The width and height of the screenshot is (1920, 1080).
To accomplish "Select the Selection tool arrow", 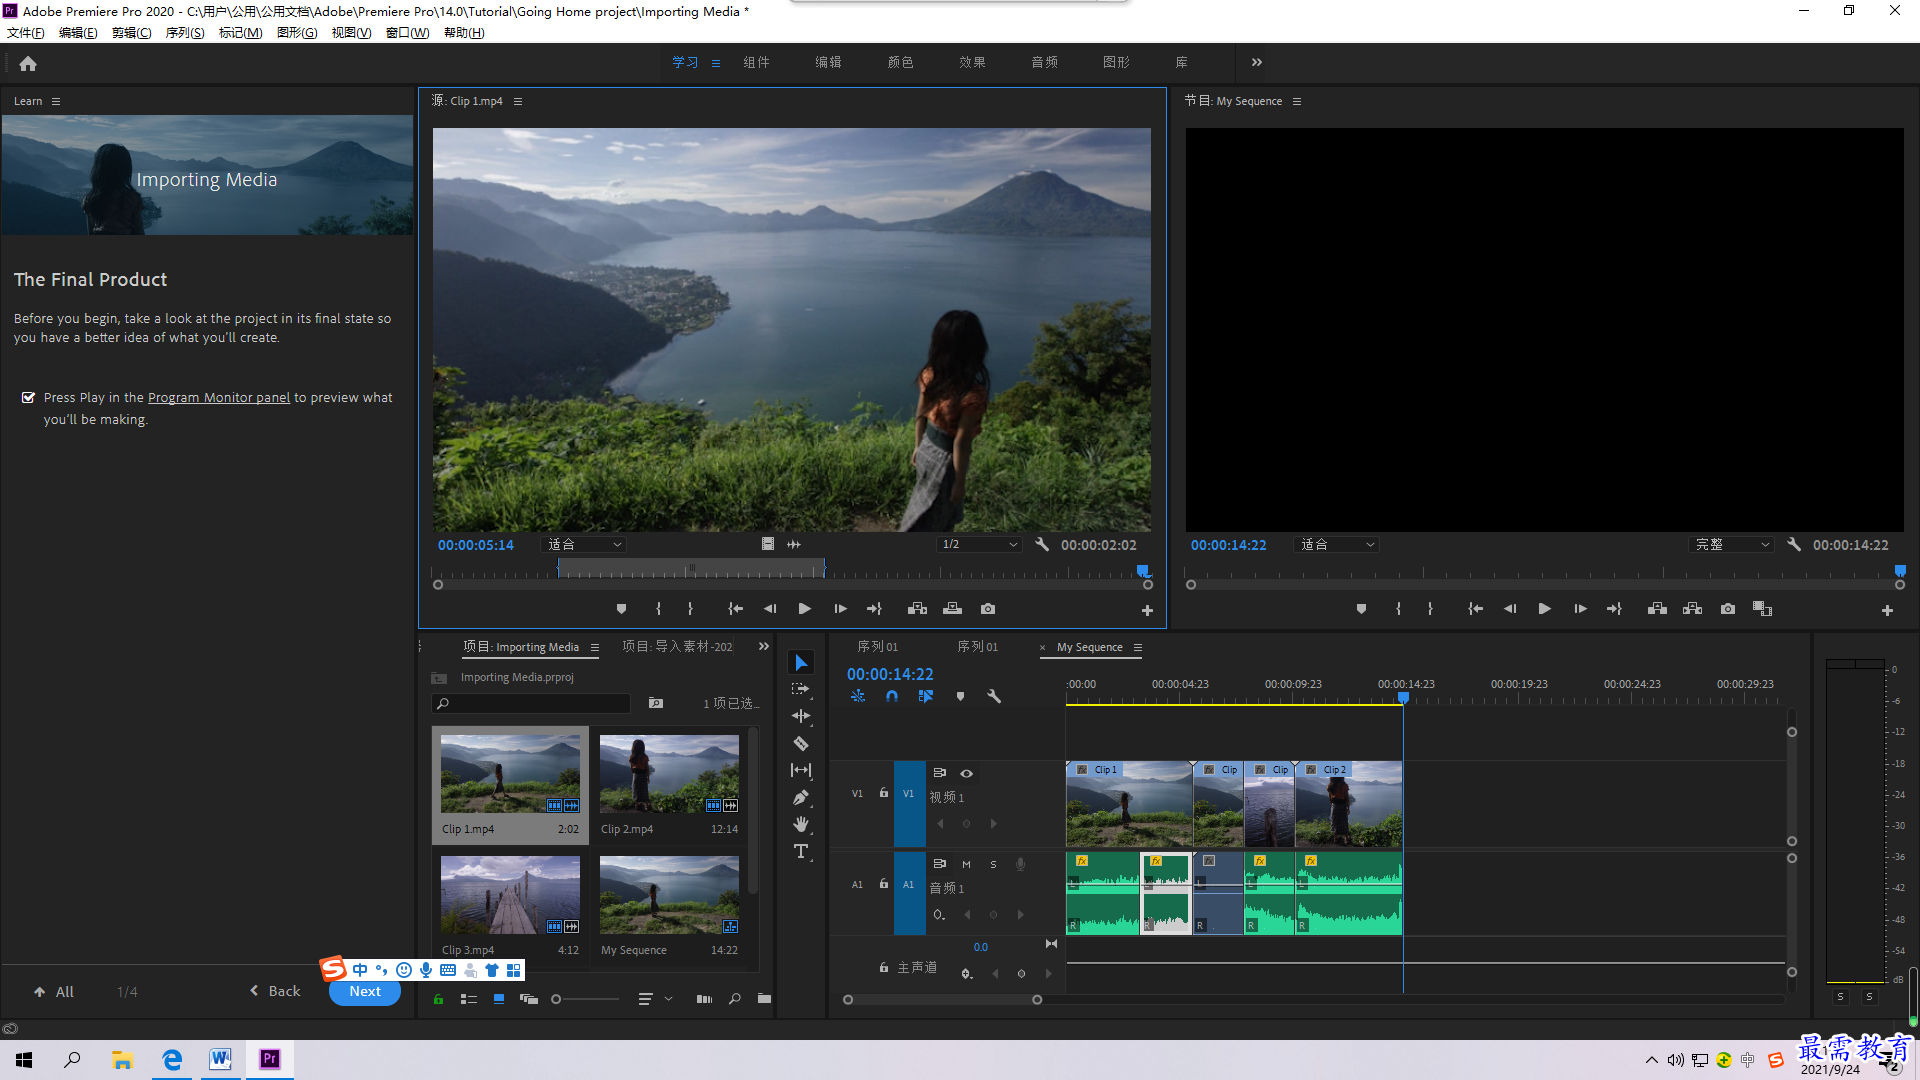I will coord(801,663).
